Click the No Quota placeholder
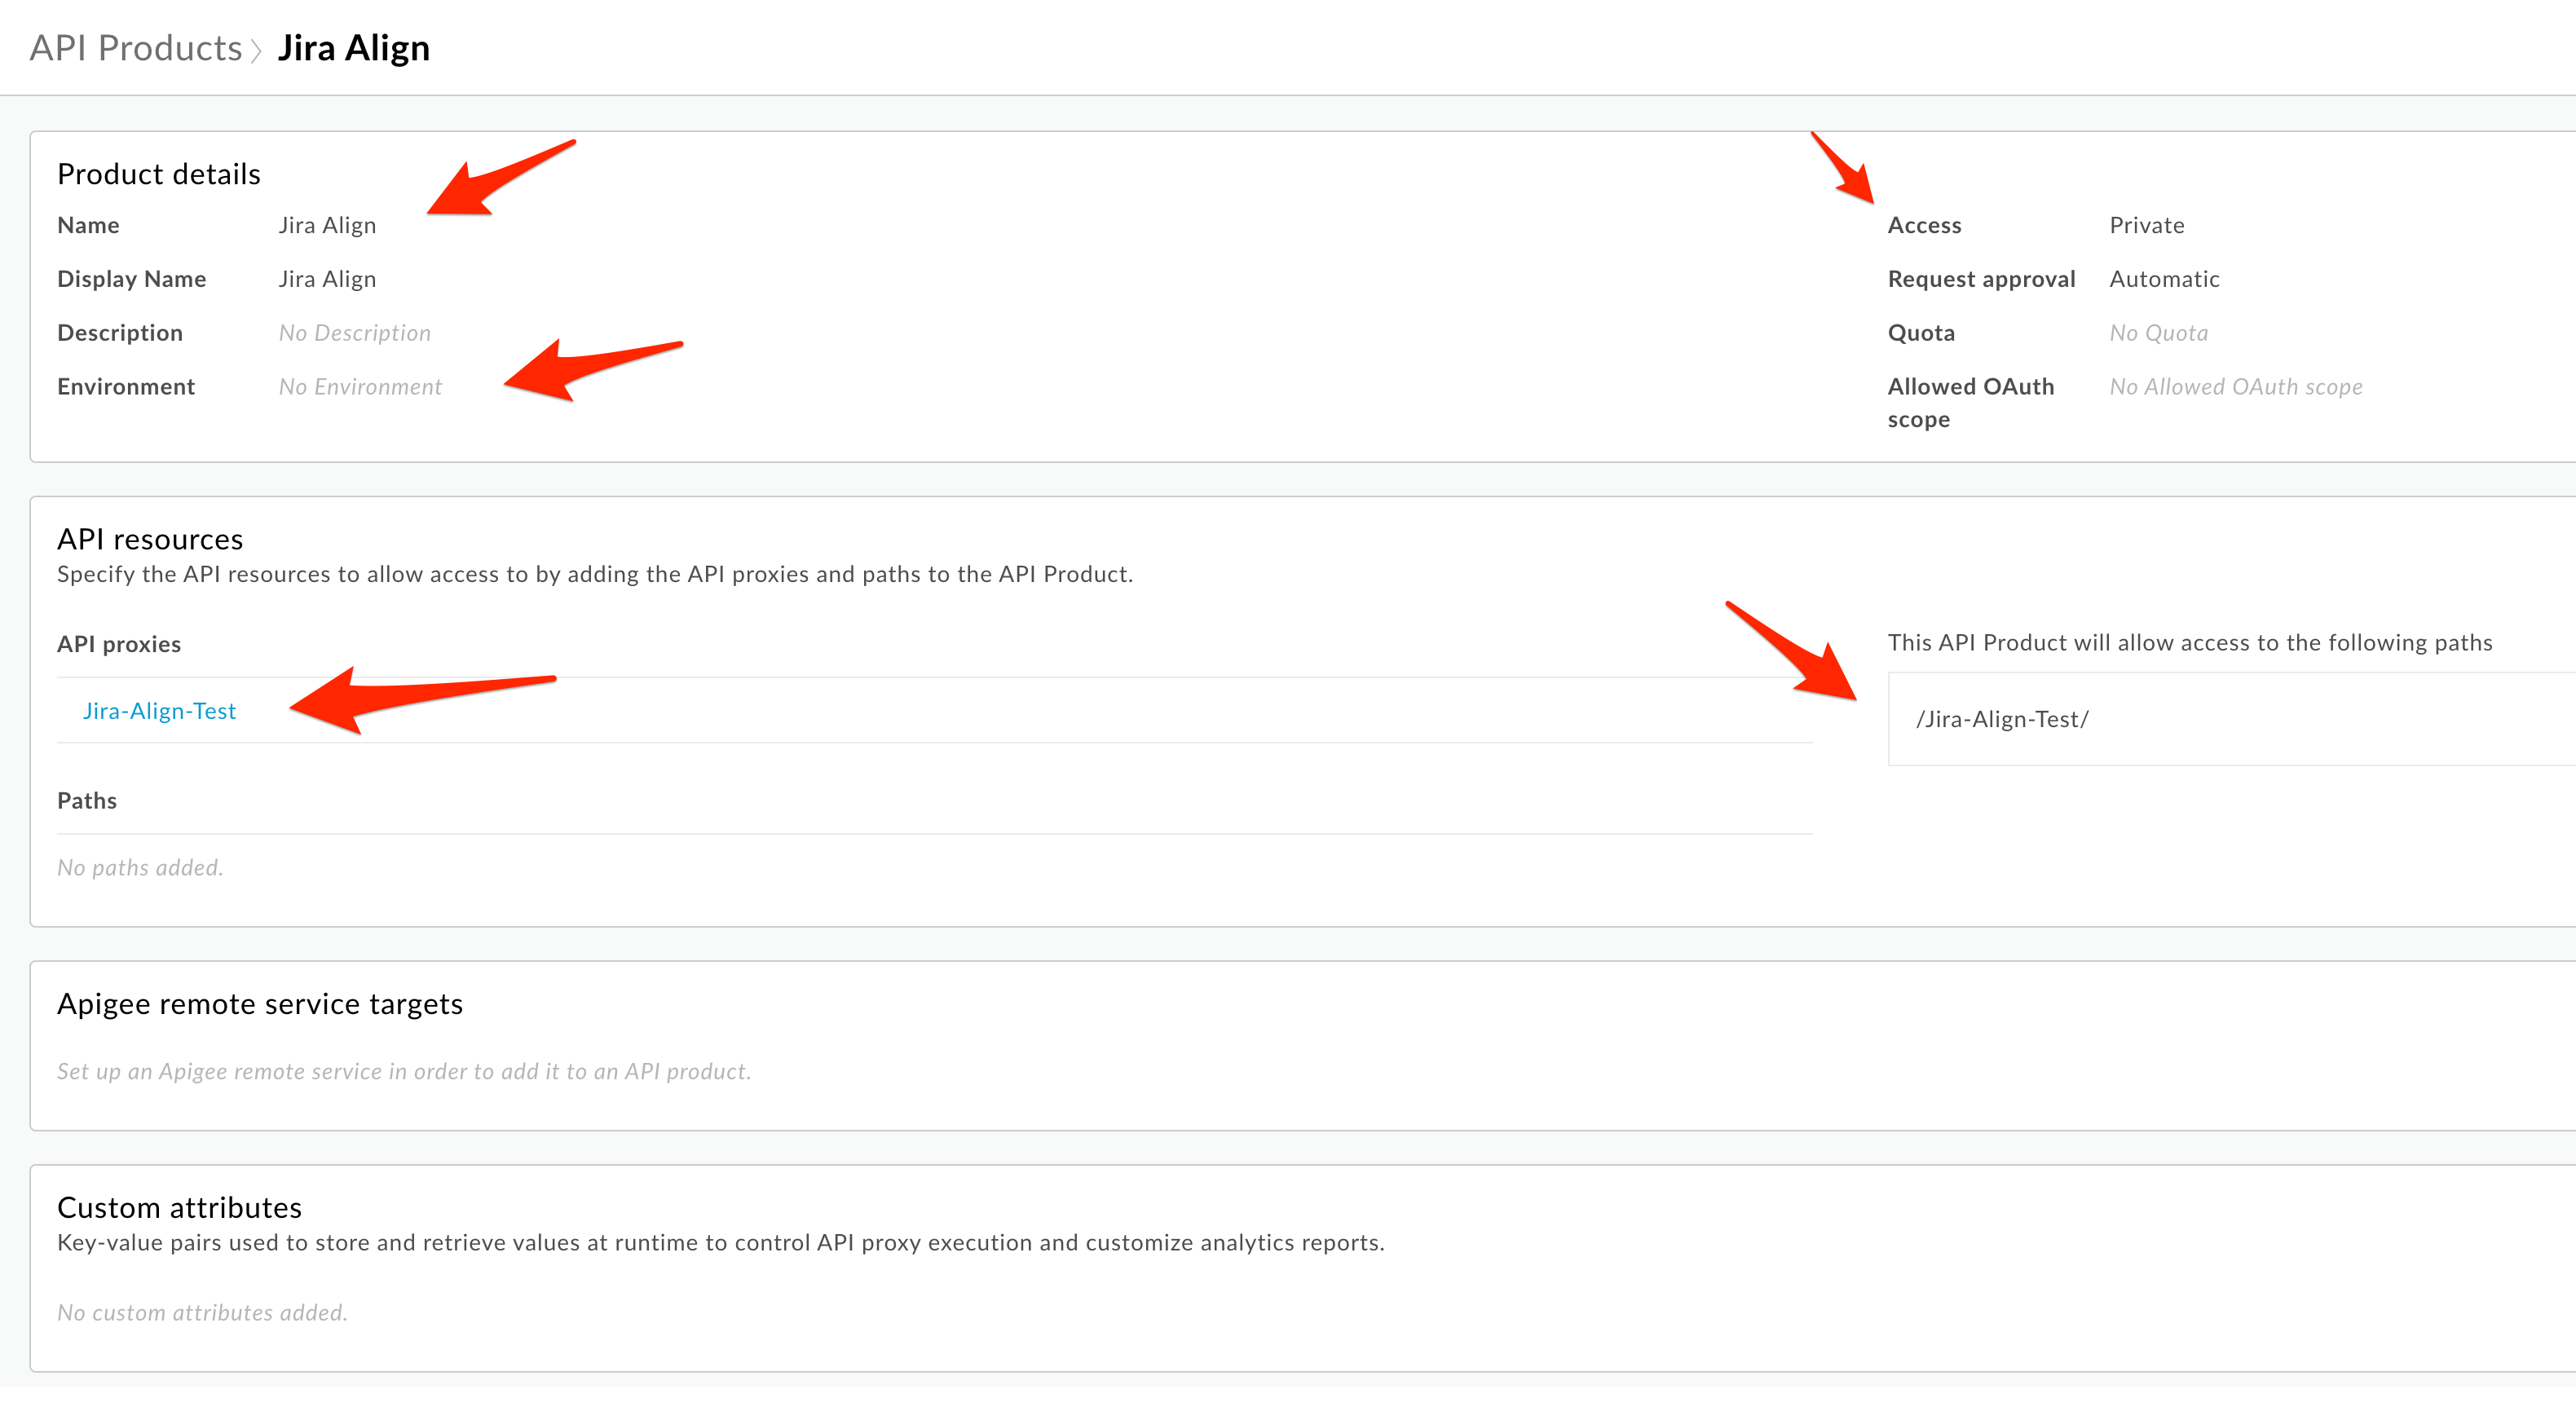 point(2159,333)
